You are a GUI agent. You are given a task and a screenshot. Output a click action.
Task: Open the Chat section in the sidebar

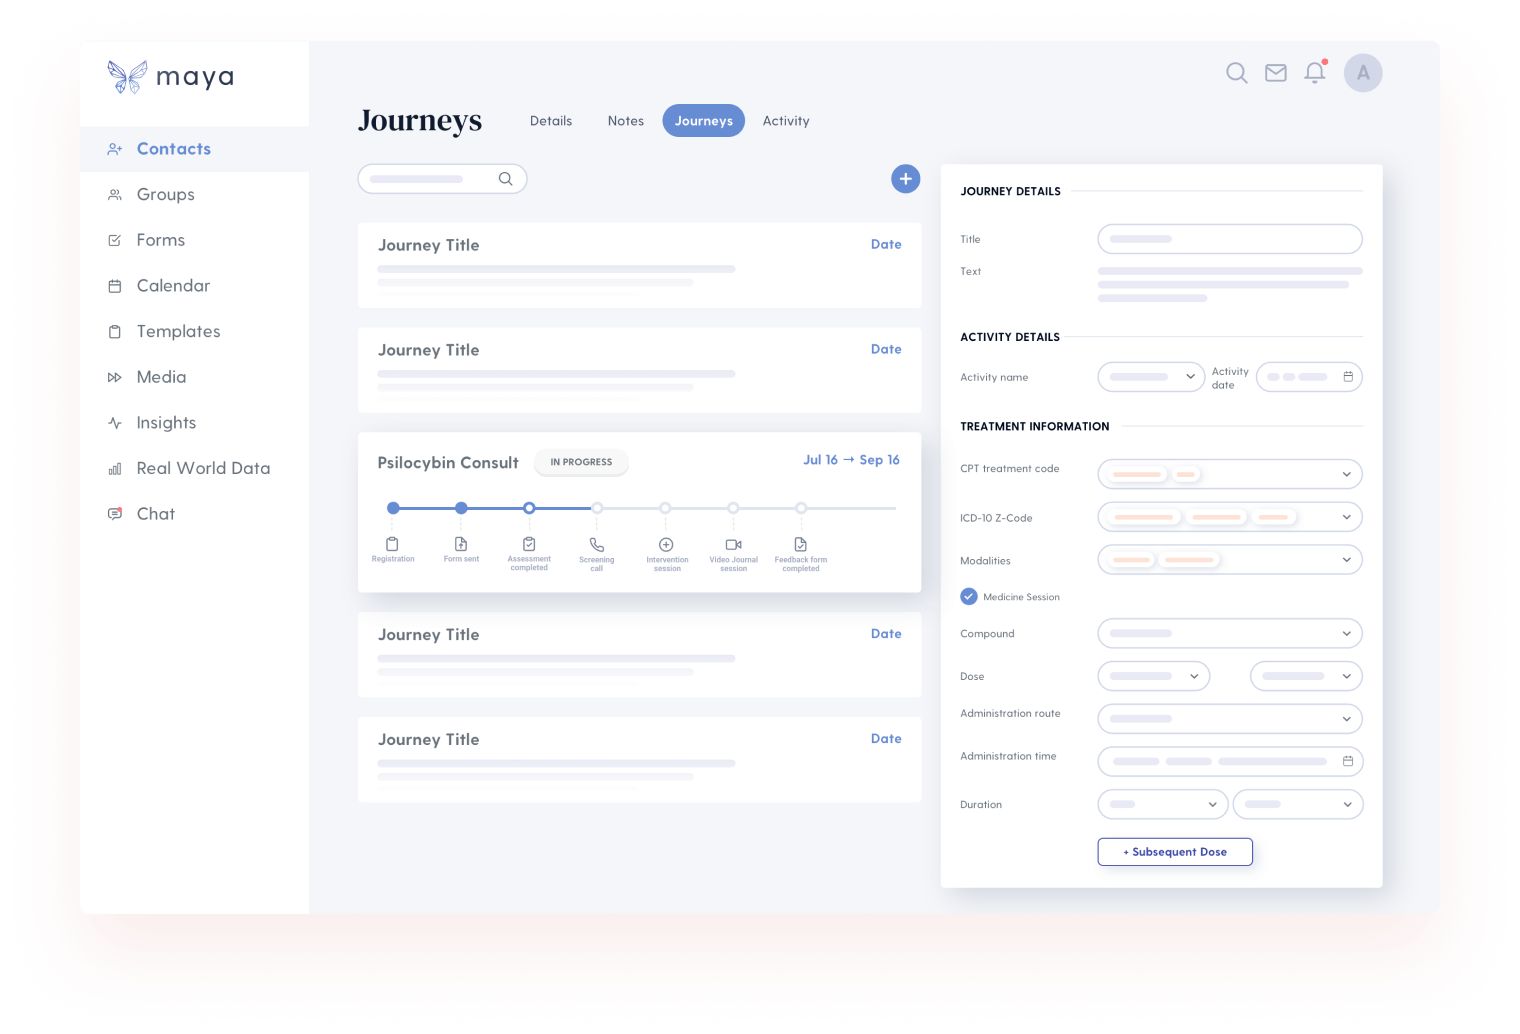pyautogui.click(x=156, y=514)
